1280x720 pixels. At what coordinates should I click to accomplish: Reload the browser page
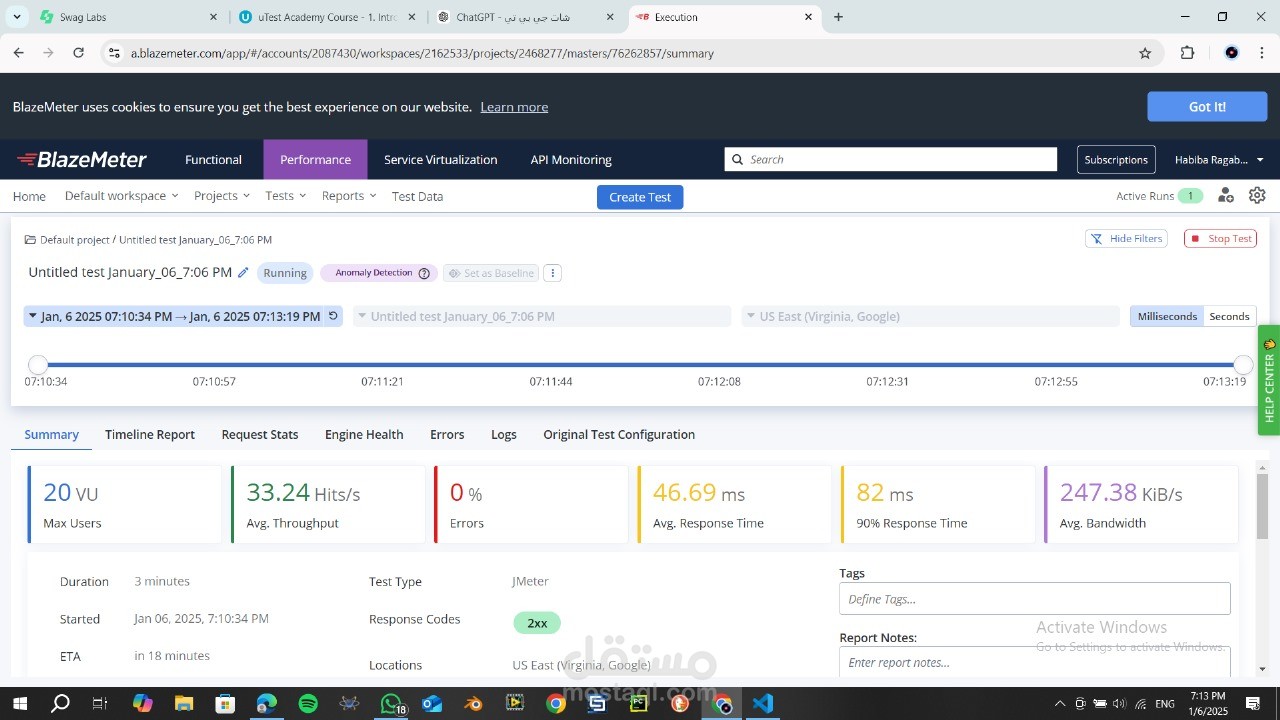(x=79, y=53)
